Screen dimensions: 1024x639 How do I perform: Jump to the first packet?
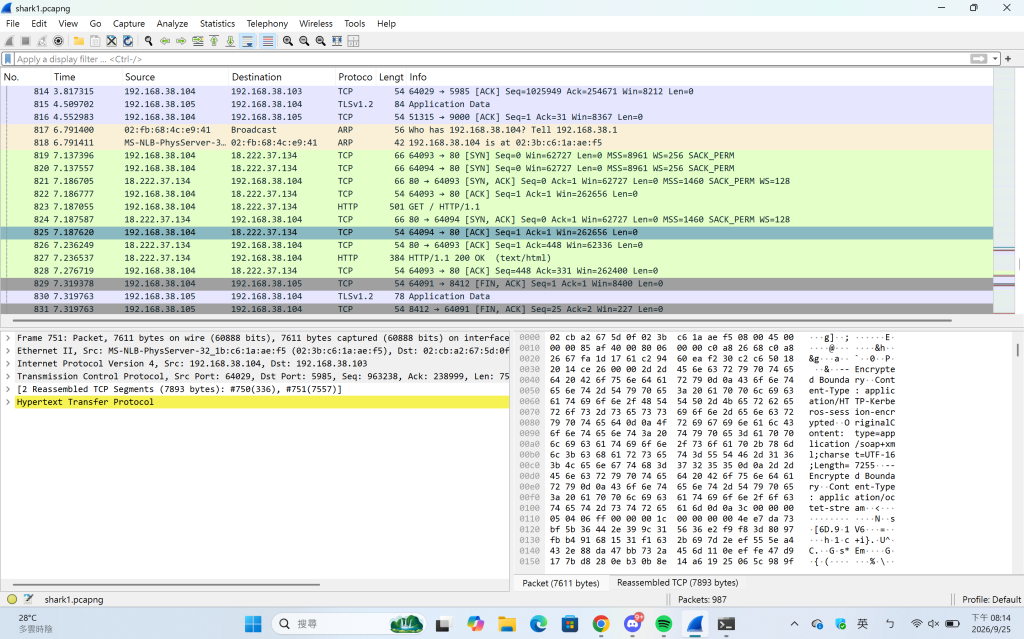[214, 41]
